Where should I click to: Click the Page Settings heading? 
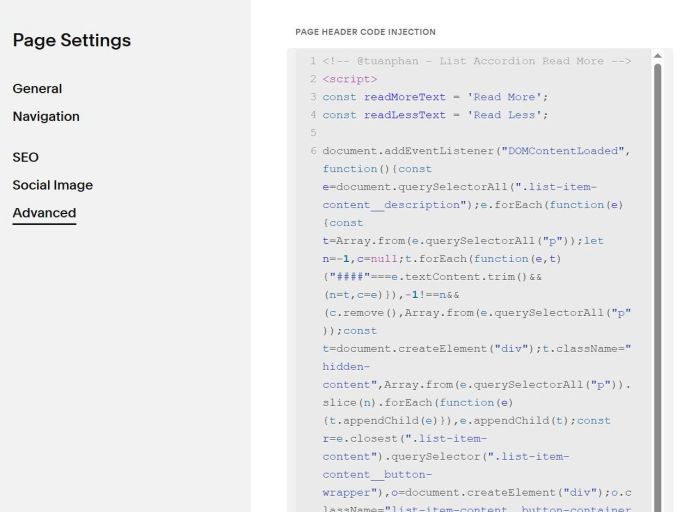coord(72,41)
